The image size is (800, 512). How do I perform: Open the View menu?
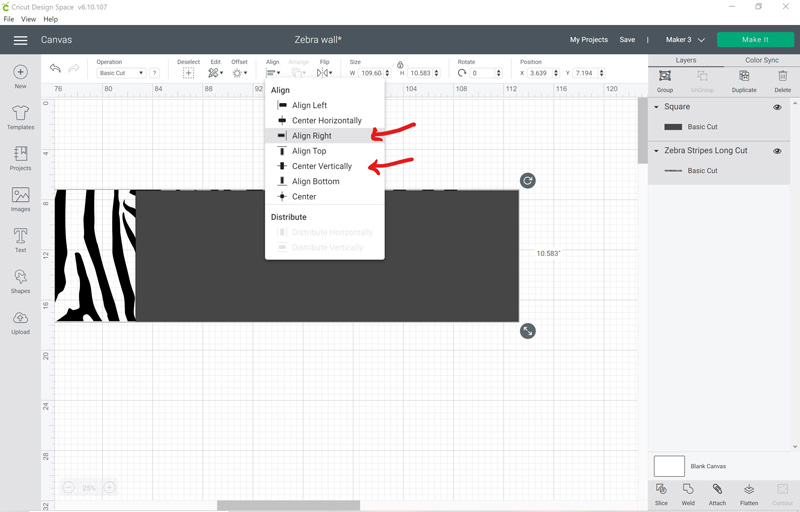tap(28, 19)
